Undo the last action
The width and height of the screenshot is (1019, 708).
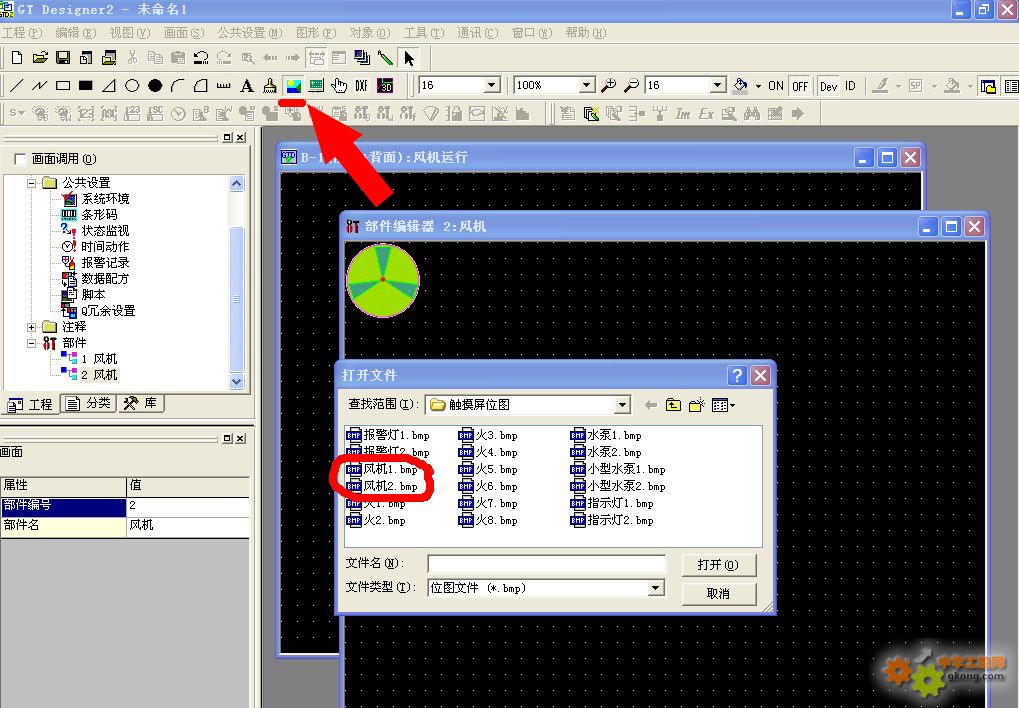click(201, 58)
